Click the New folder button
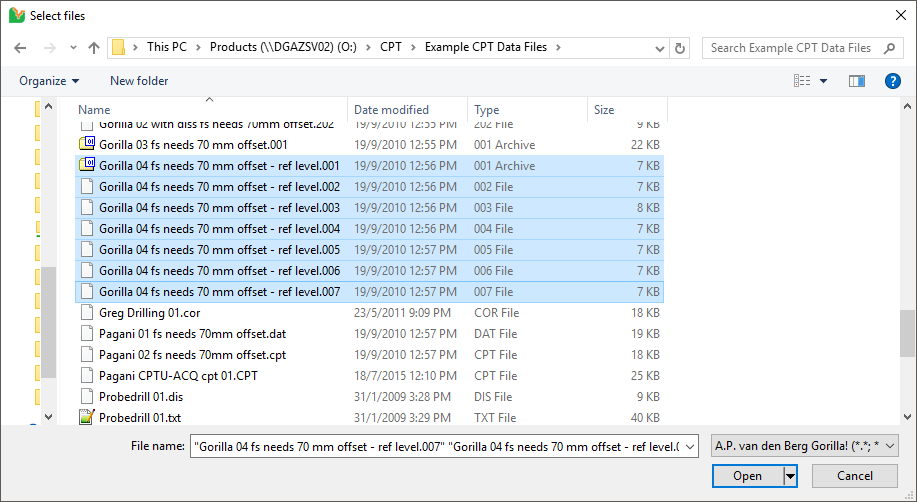 coord(139,81)
